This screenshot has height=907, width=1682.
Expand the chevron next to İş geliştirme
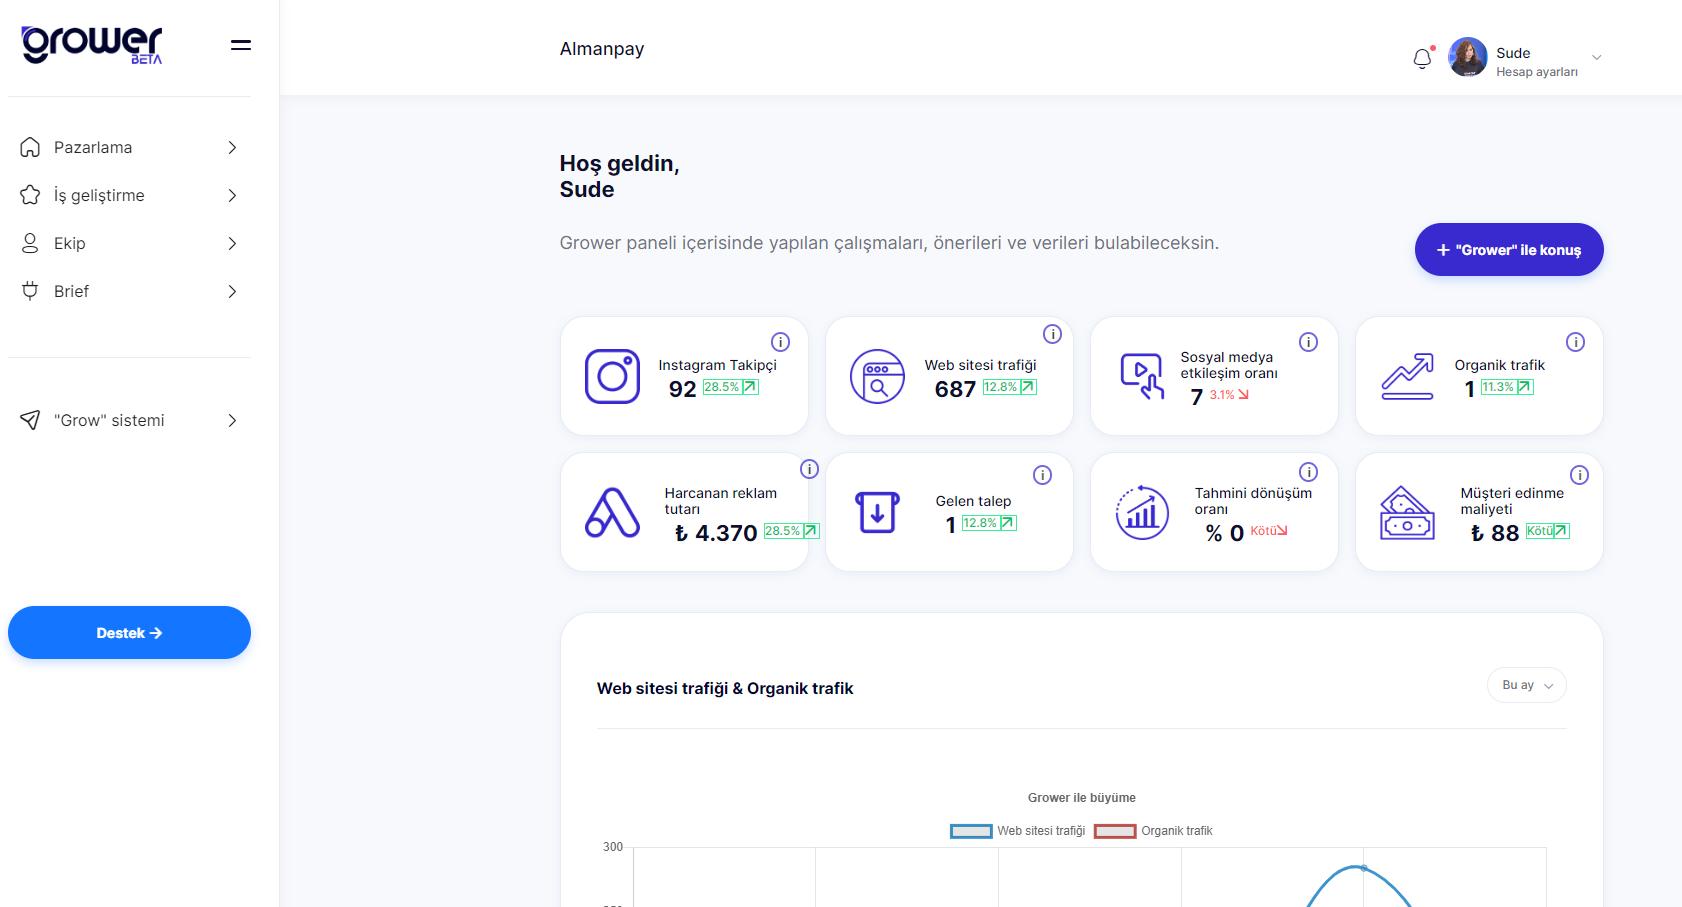tap(232, 195)
